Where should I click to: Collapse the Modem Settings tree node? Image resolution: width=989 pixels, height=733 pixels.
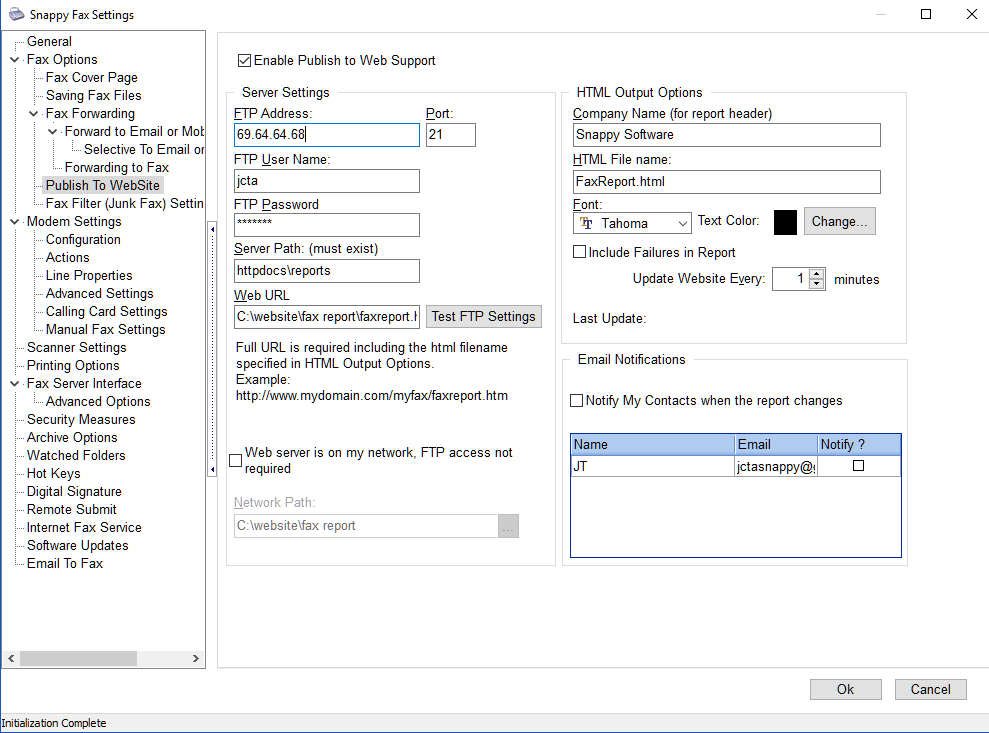coord(15,222)
